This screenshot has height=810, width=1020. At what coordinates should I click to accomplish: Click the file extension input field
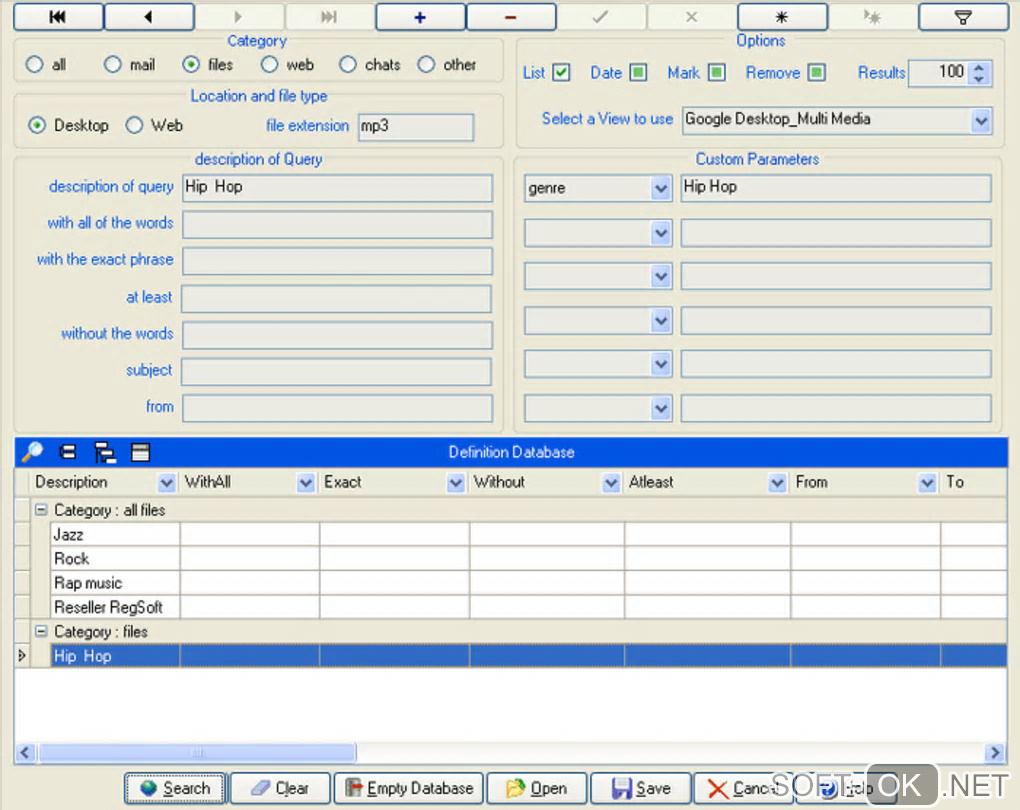pyautogui.click(x=414, y=127)
